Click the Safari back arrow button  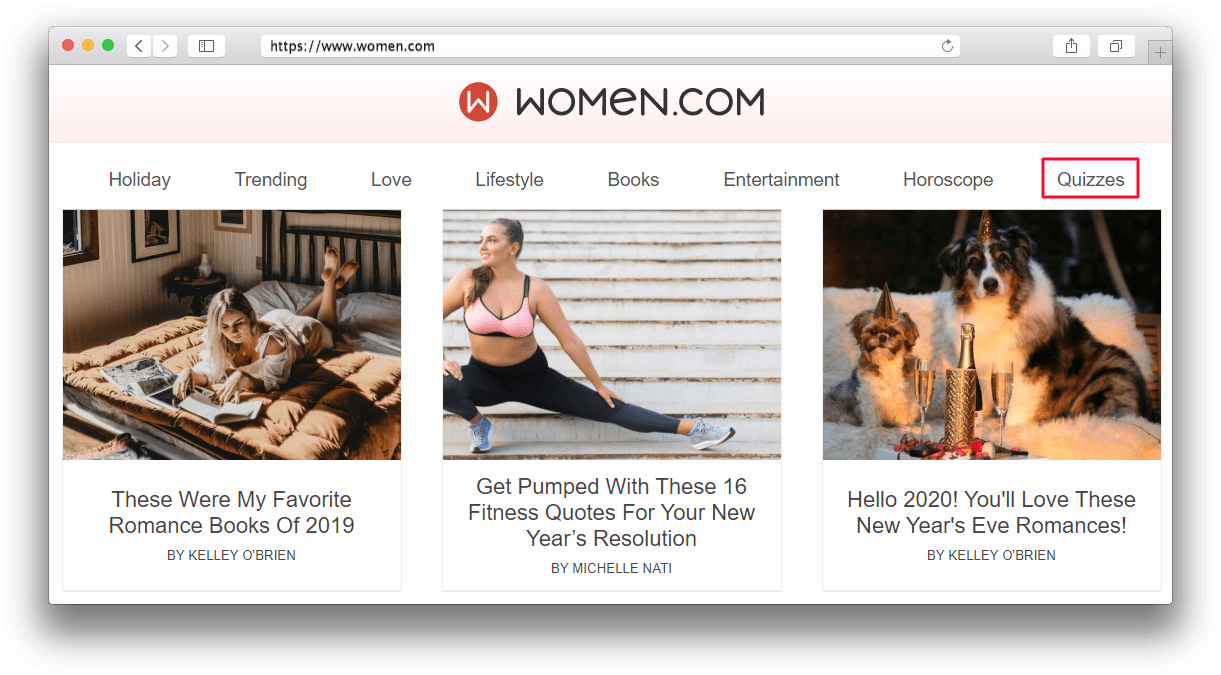(x=139, y=46)
